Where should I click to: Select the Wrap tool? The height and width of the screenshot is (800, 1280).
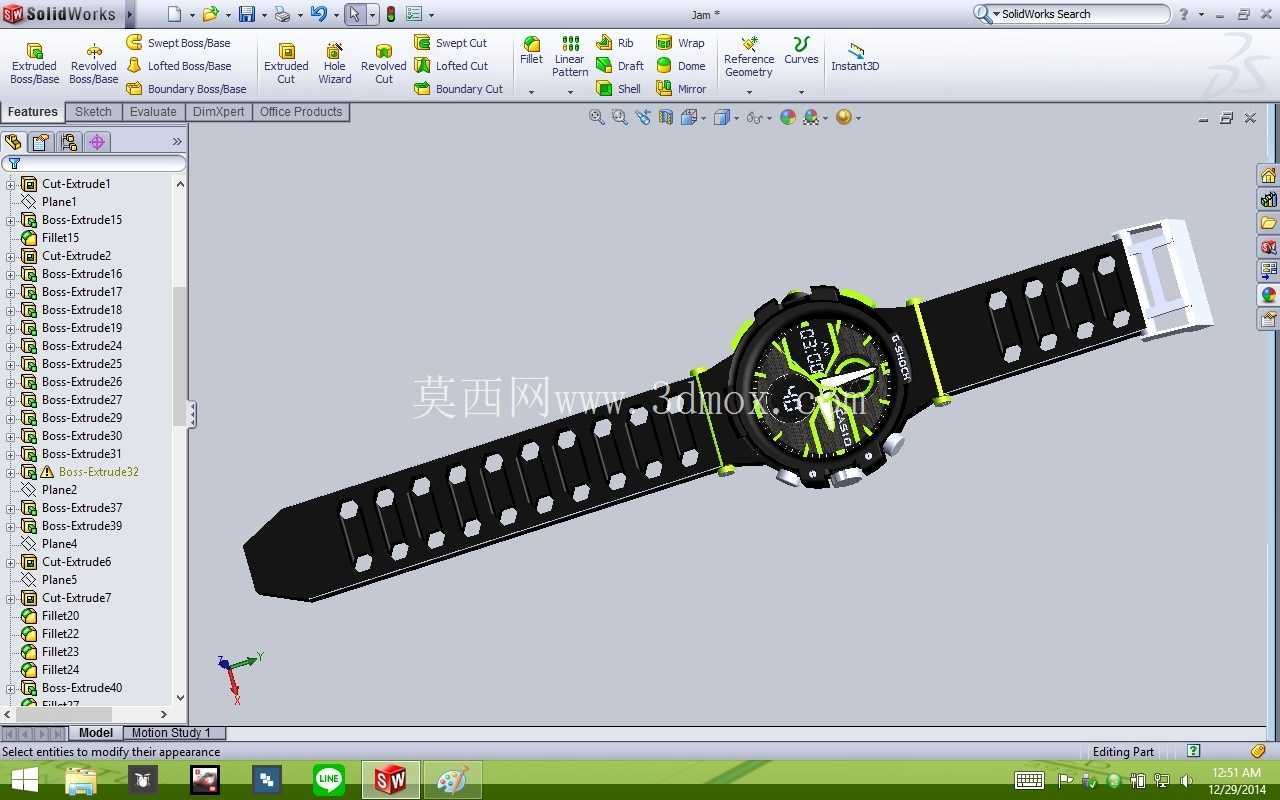(681, 43)
